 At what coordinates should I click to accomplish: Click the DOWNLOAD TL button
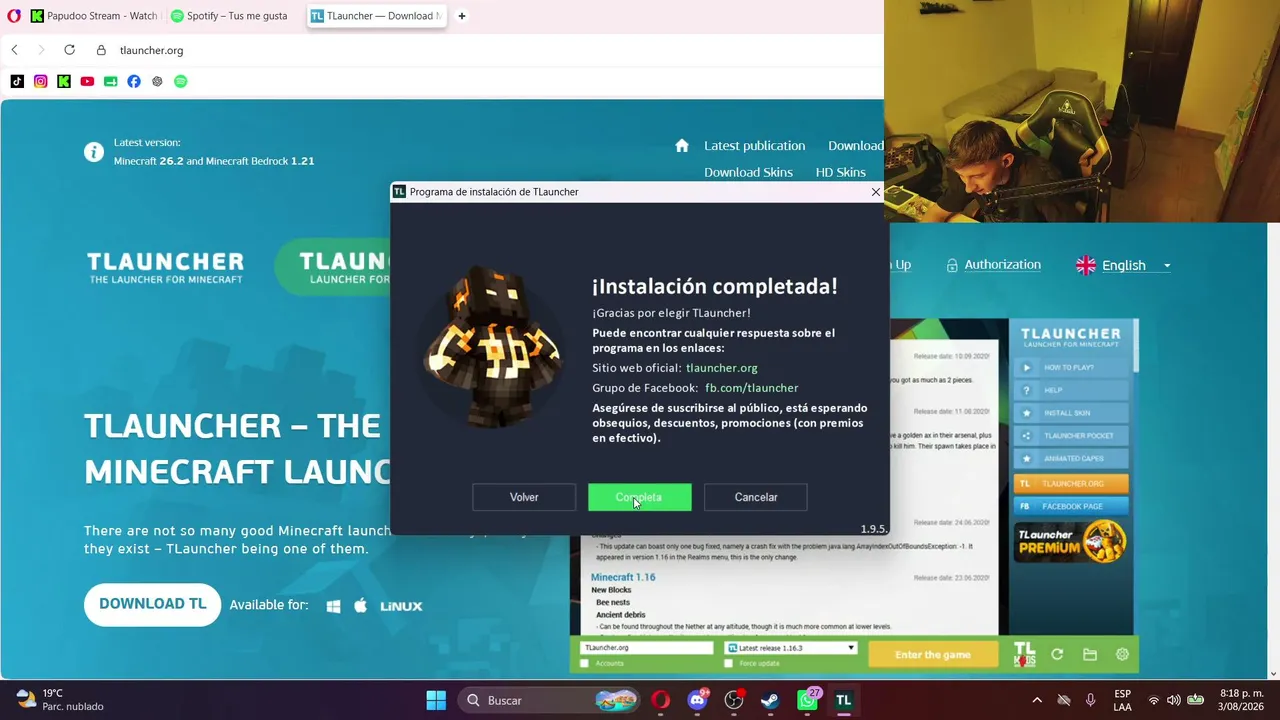152,604
